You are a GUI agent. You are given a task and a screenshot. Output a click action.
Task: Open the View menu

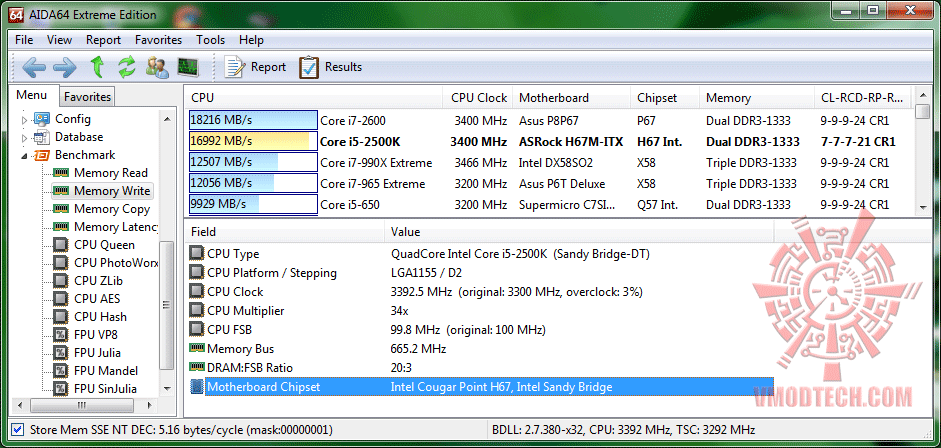[x=59, y=40]
